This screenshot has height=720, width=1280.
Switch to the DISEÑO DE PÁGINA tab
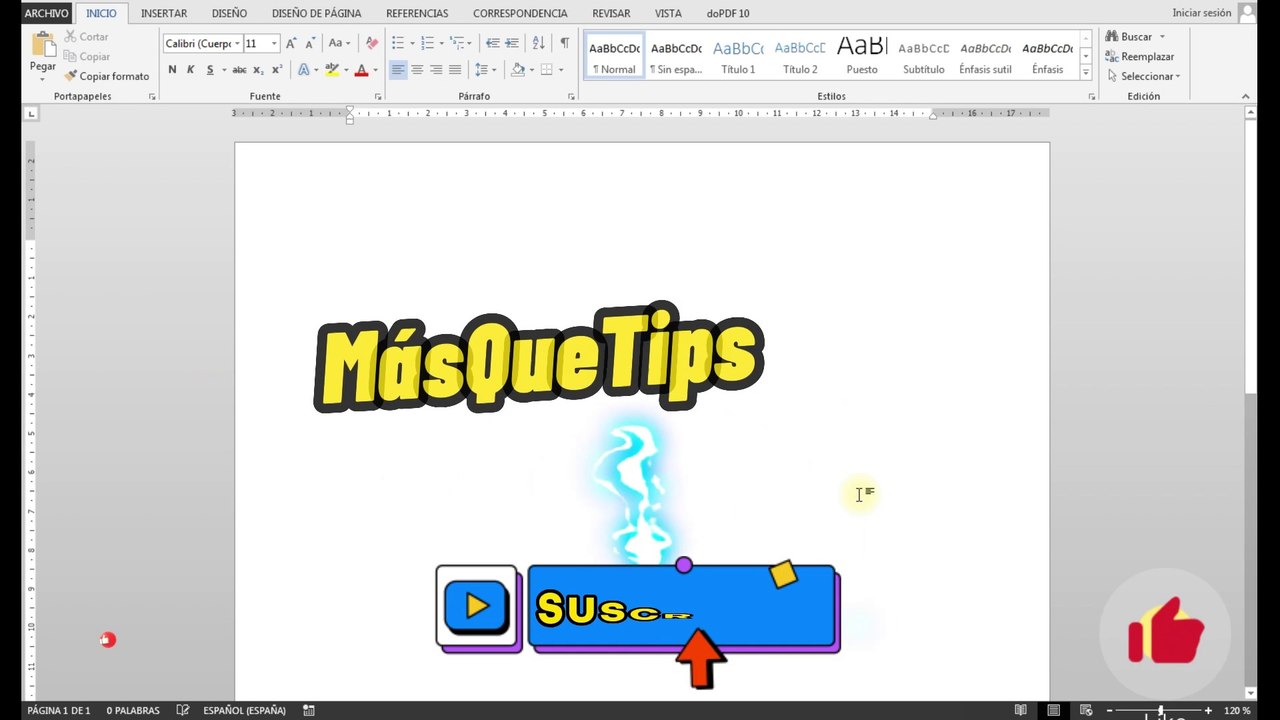tap(317, 13)
